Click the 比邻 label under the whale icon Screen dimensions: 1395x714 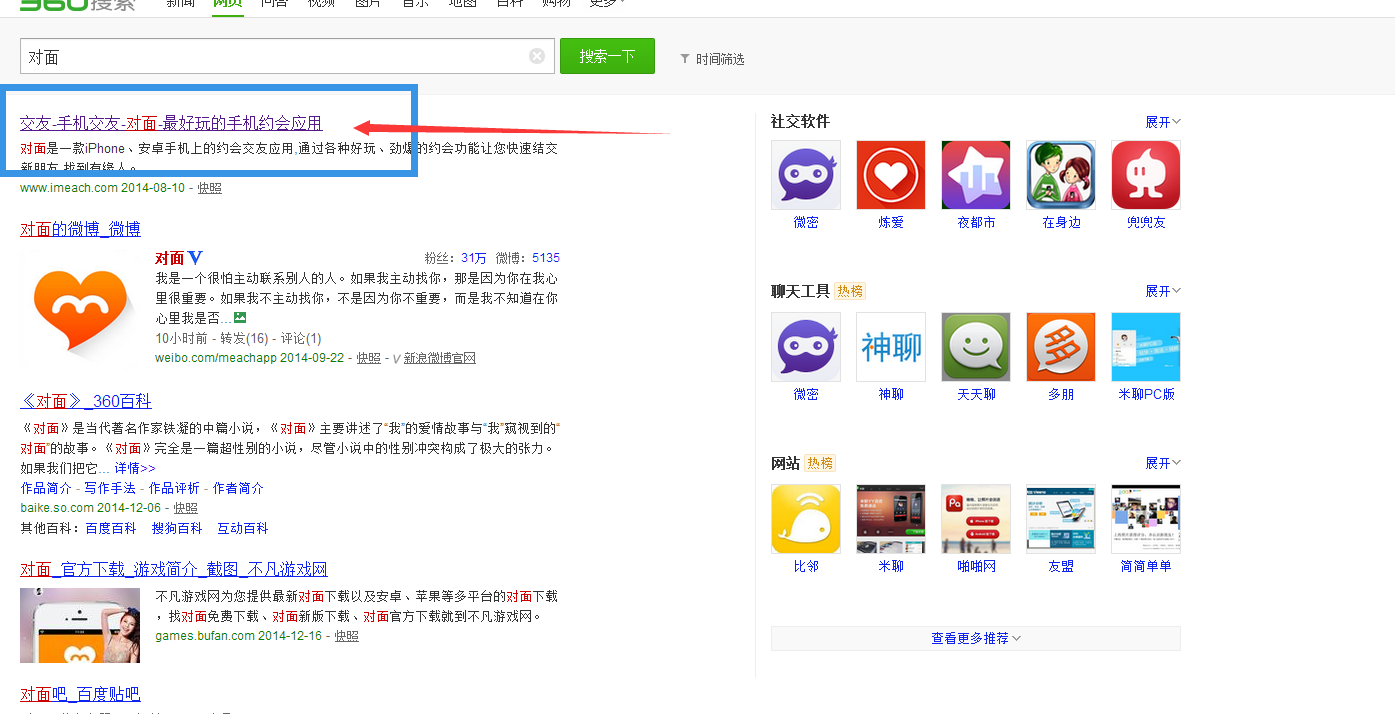[806, 566]
